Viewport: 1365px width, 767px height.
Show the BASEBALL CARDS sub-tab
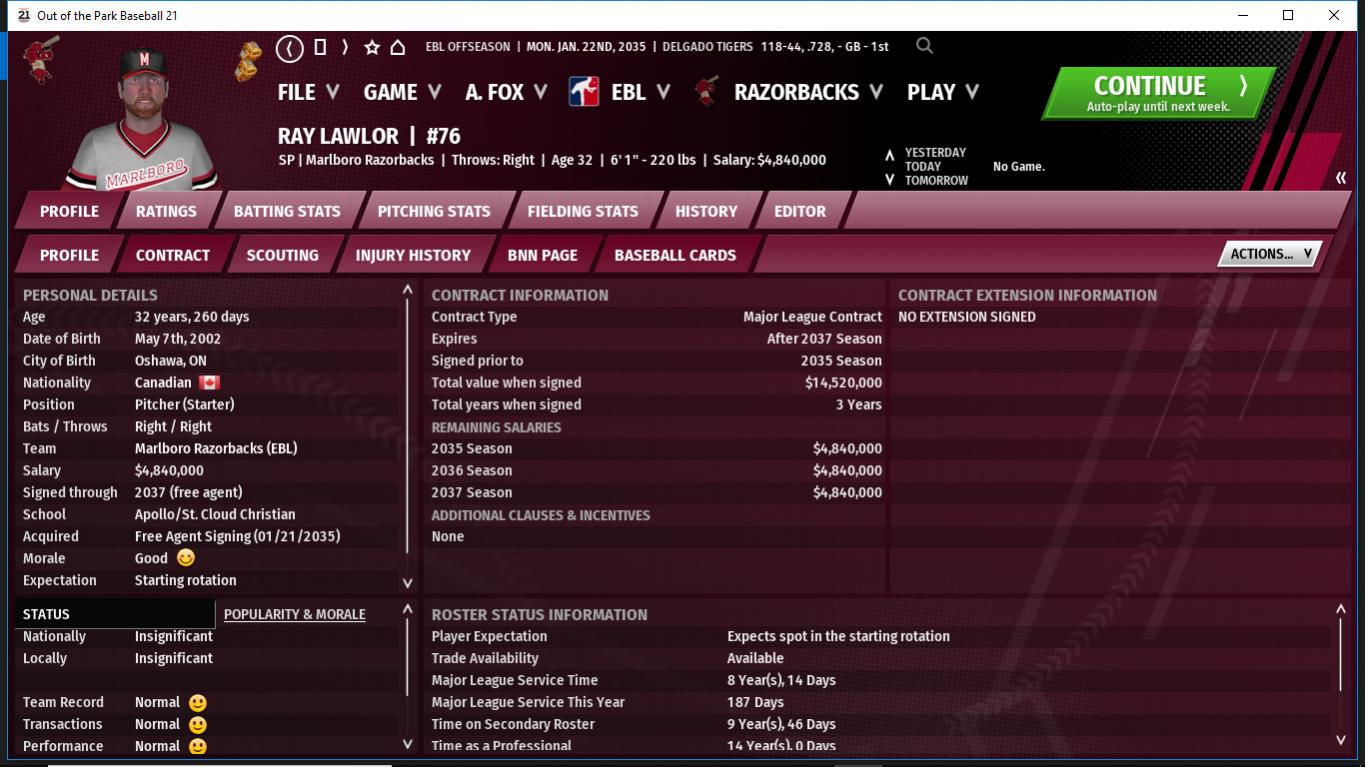675,255
